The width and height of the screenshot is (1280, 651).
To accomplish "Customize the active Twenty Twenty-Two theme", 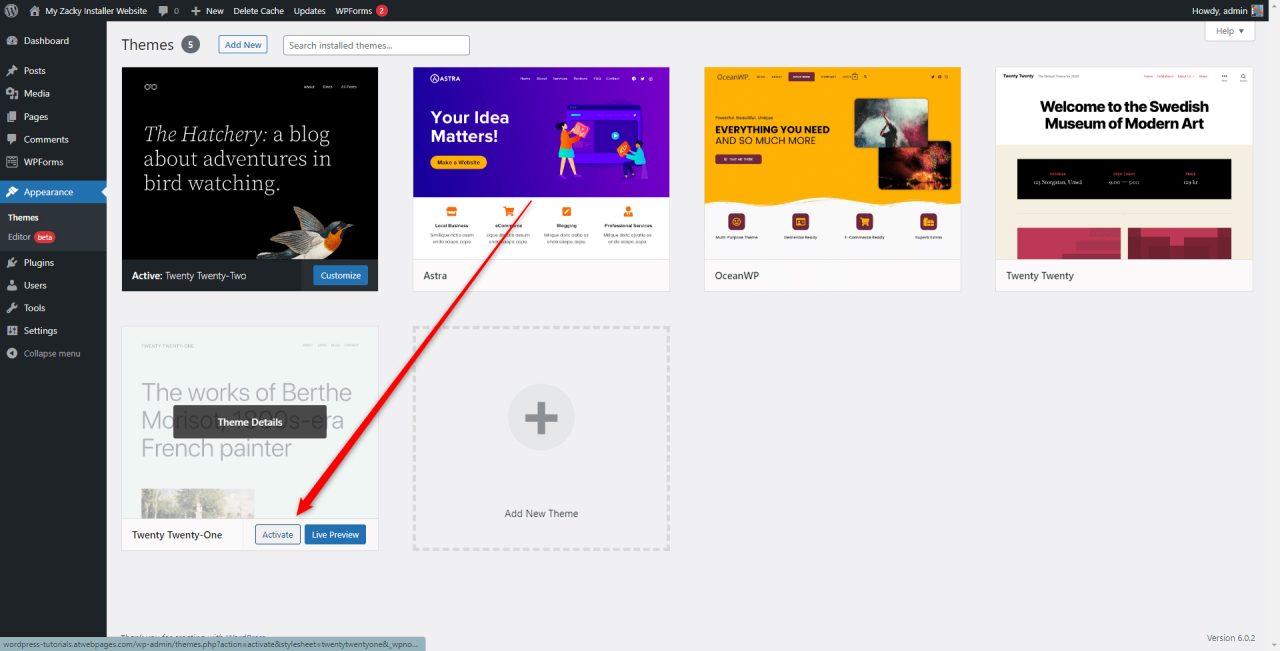I will (339, 274).
